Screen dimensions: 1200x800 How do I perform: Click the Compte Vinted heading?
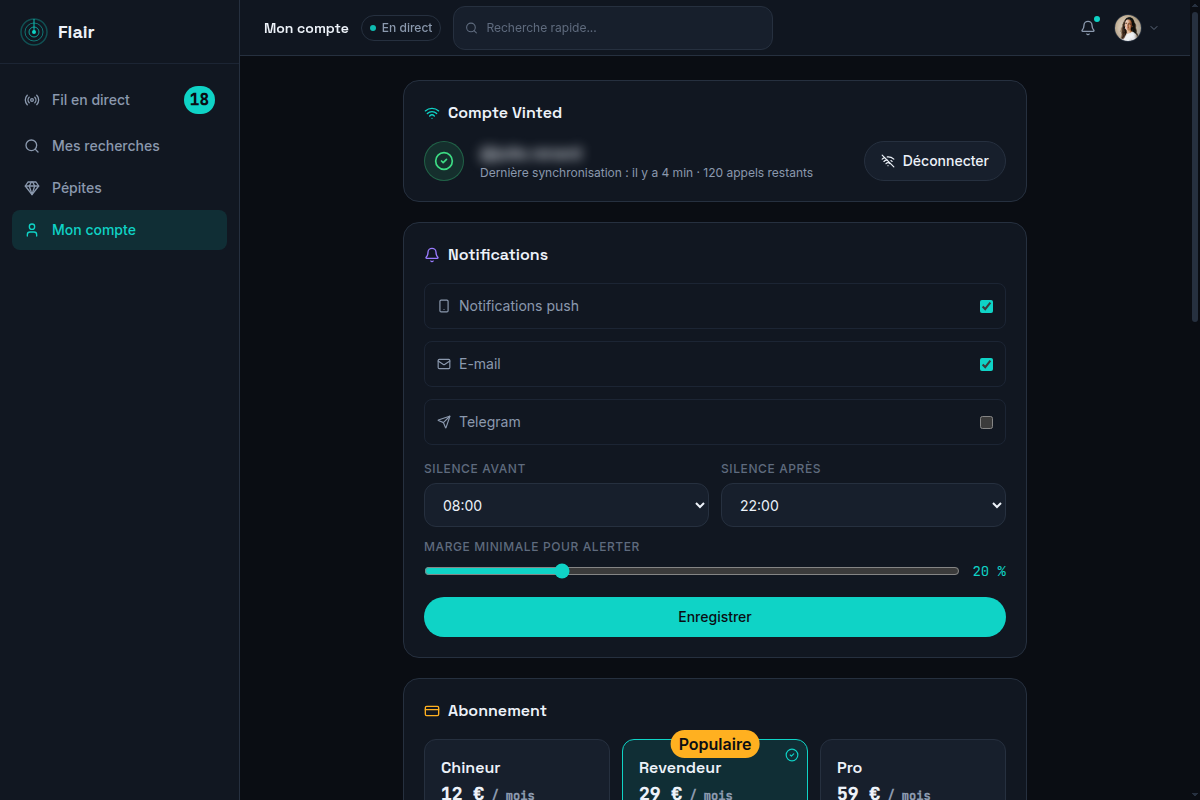[x=505, y=113]
